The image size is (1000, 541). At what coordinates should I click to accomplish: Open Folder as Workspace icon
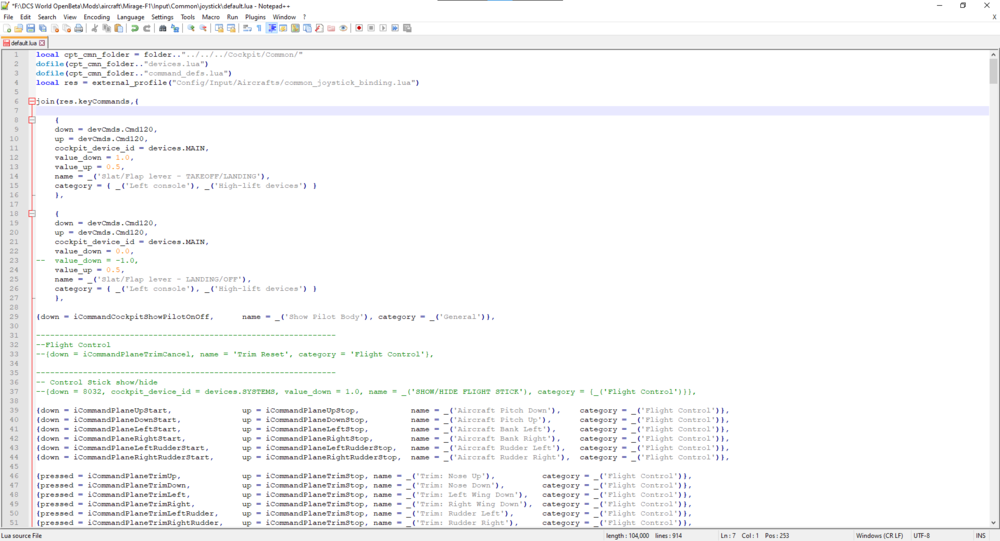click(331, 28)
